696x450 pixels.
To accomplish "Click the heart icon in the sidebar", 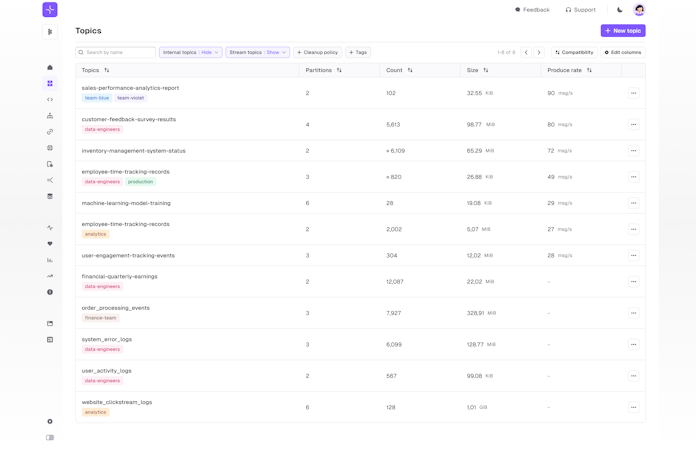I will [50, 244].
